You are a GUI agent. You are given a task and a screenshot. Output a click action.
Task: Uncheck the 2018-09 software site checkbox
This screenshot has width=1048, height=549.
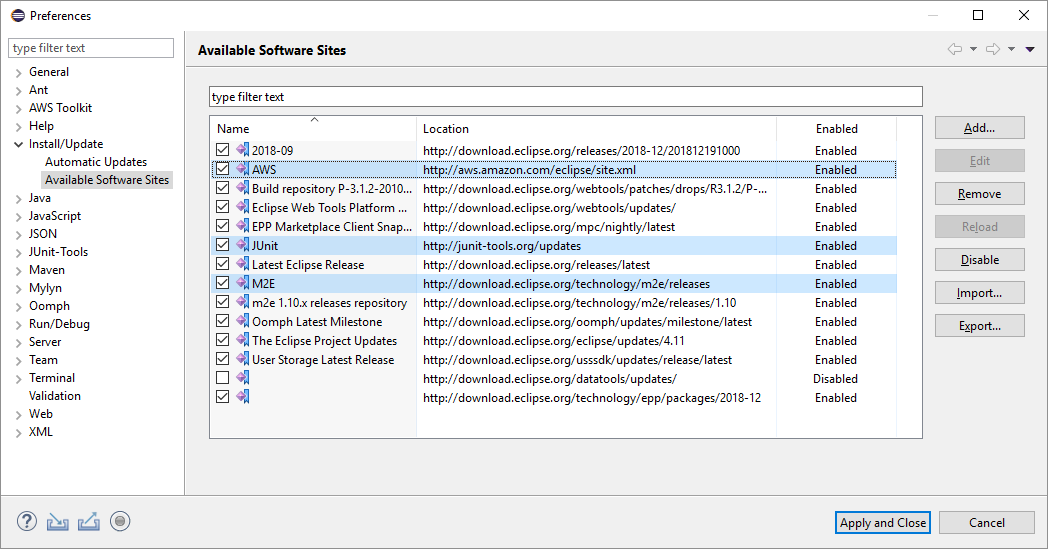pos(223,151)
